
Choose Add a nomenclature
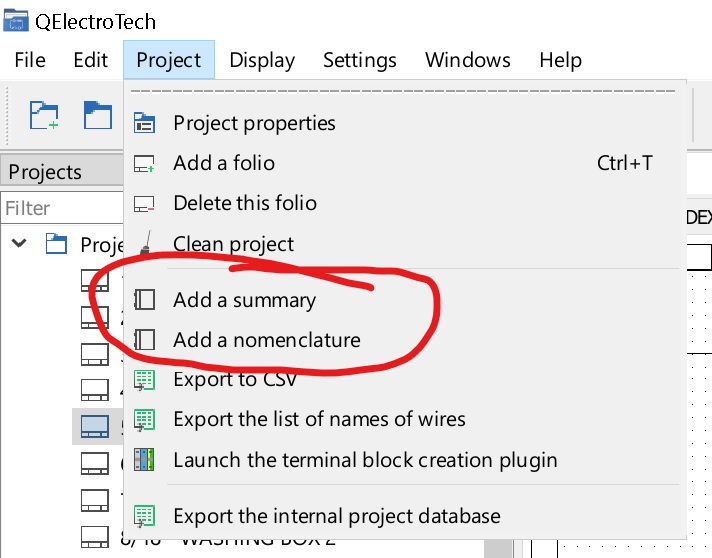point(266,340)
